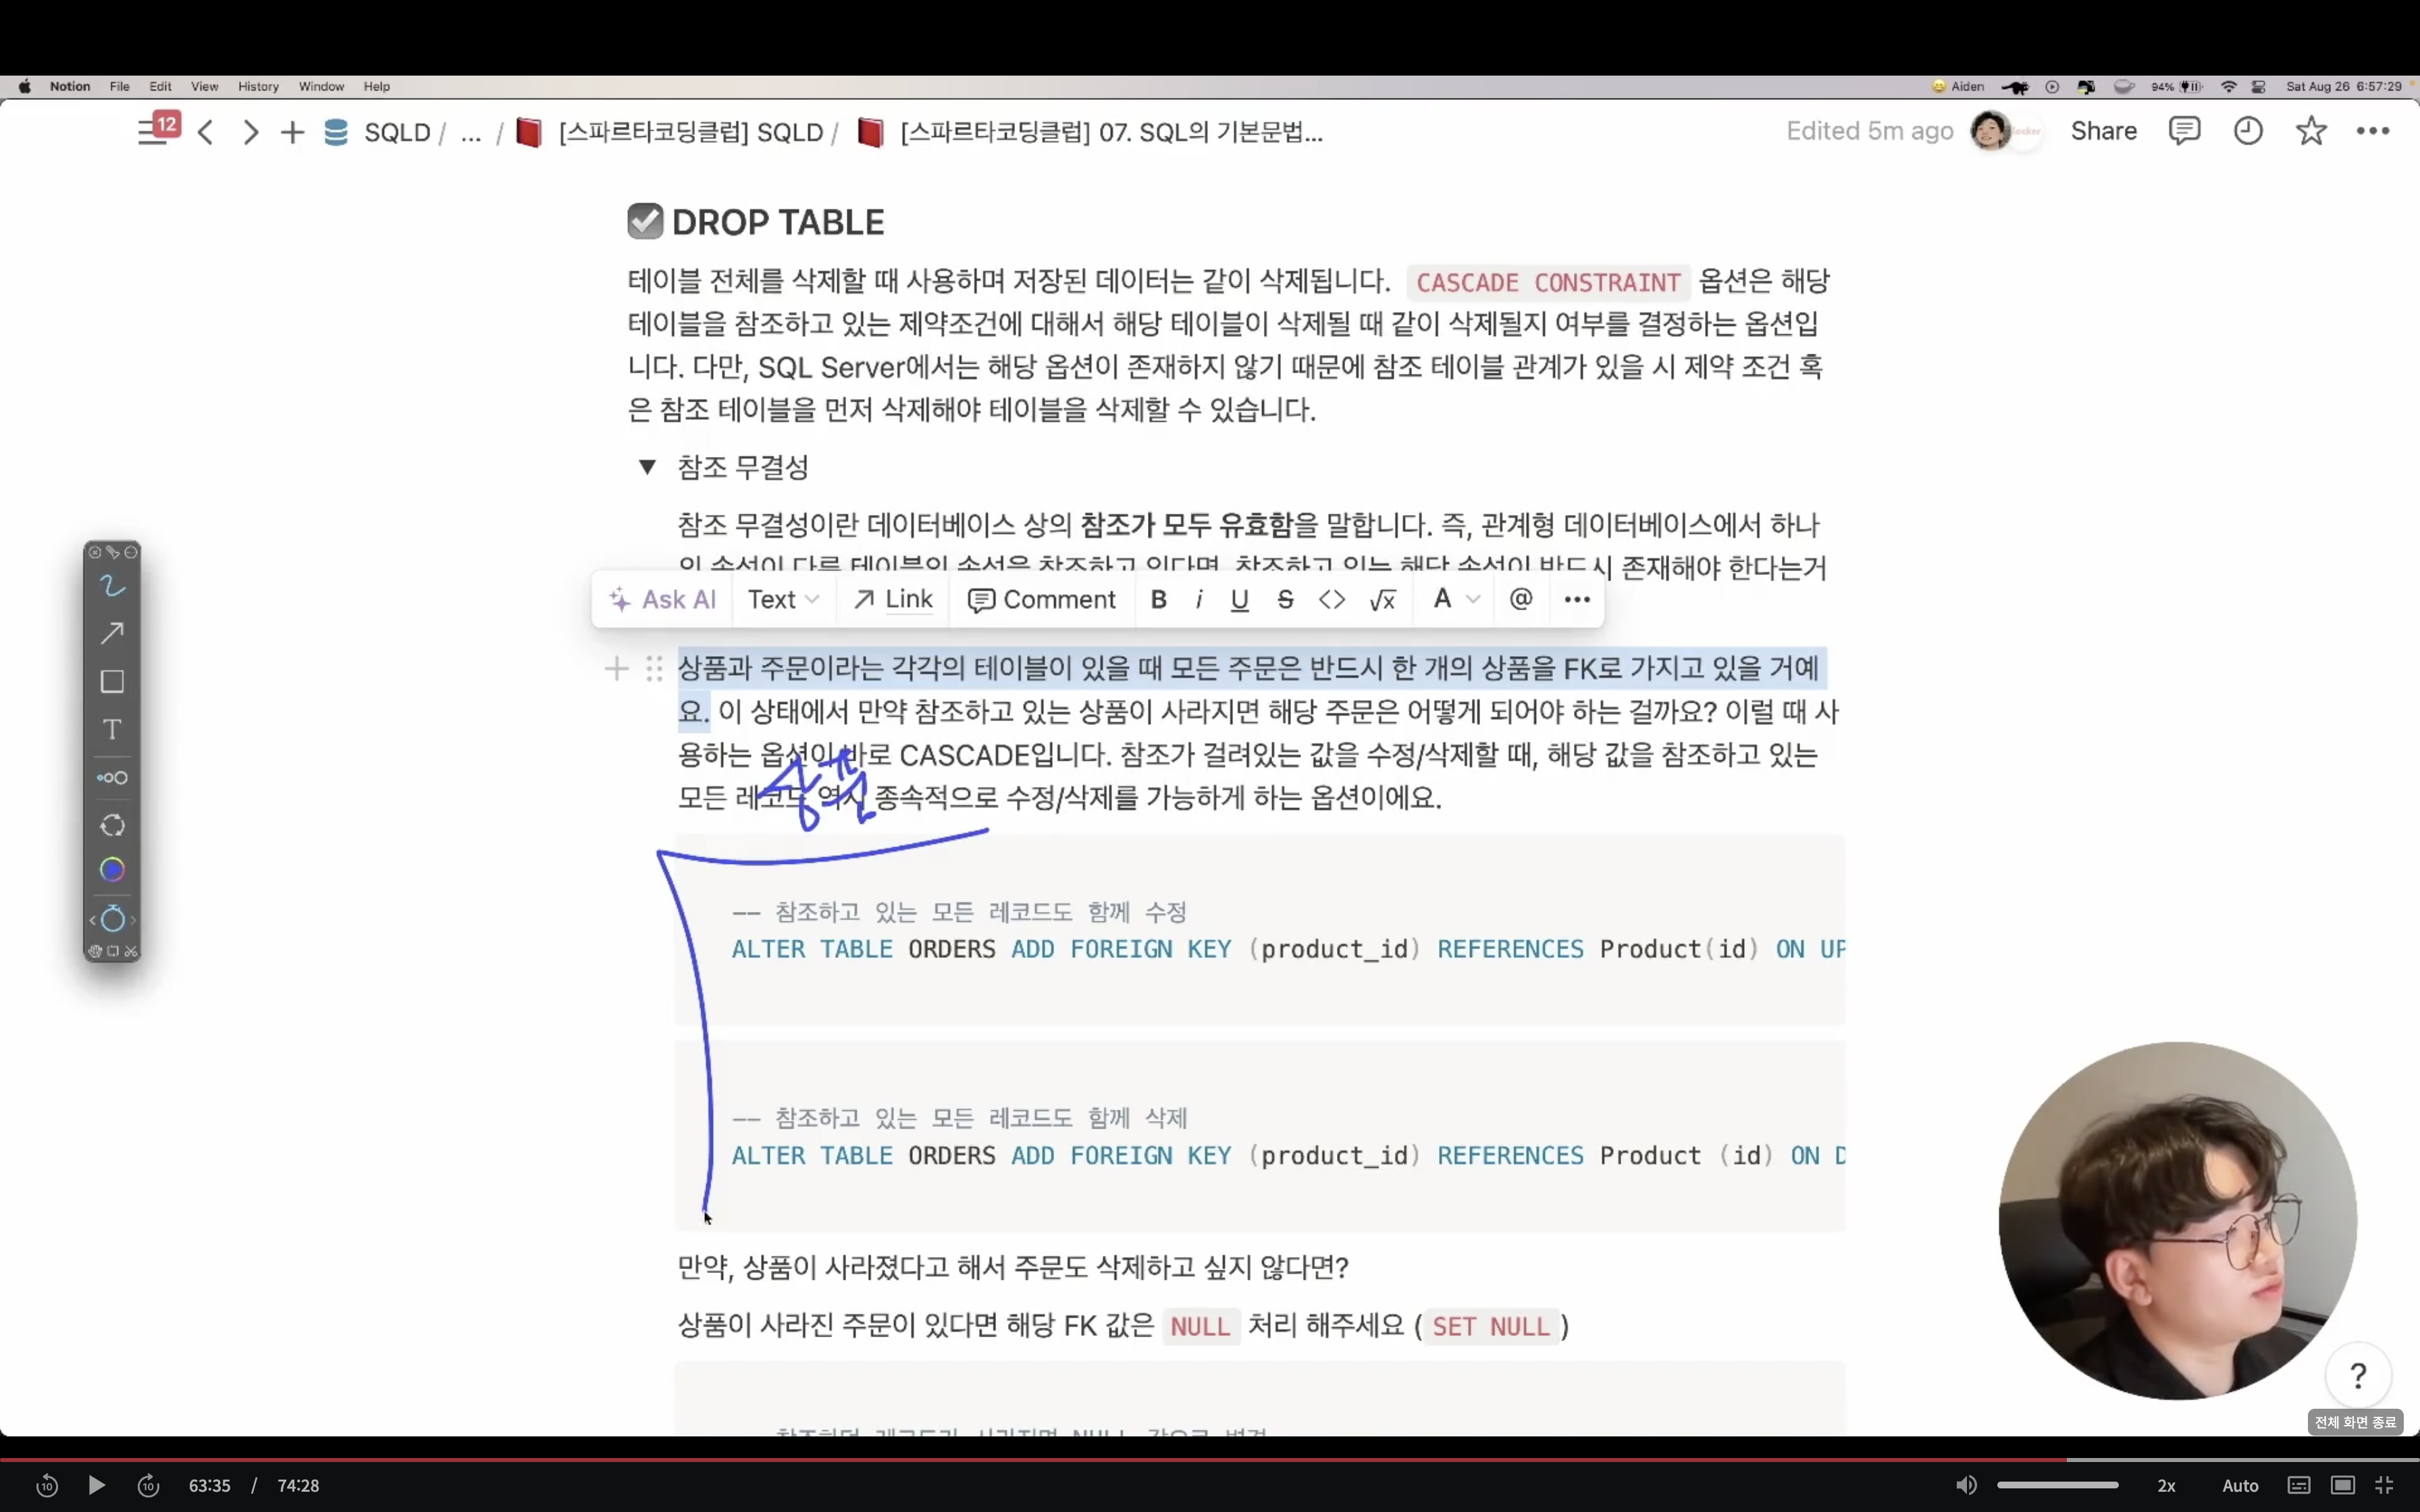Open page updates history clock icon
This screenshot has height=1512, width=2420.
click(x=2248, y=131)
